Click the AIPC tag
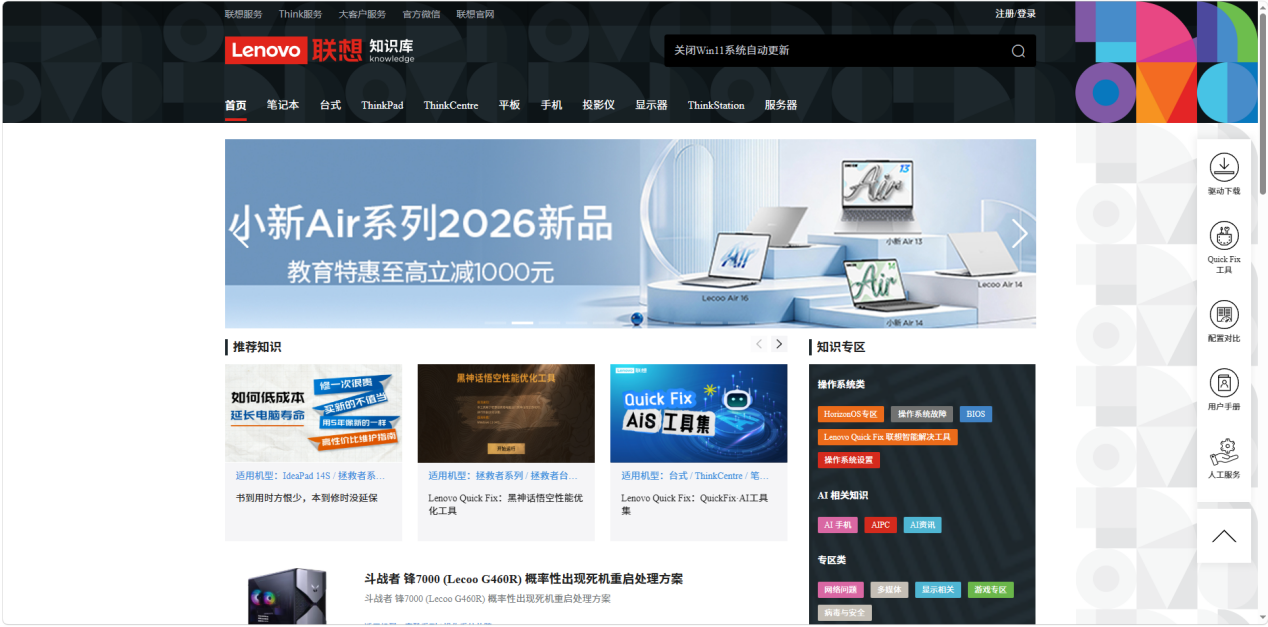This screenshot has height=627, width=1268. 881,525
